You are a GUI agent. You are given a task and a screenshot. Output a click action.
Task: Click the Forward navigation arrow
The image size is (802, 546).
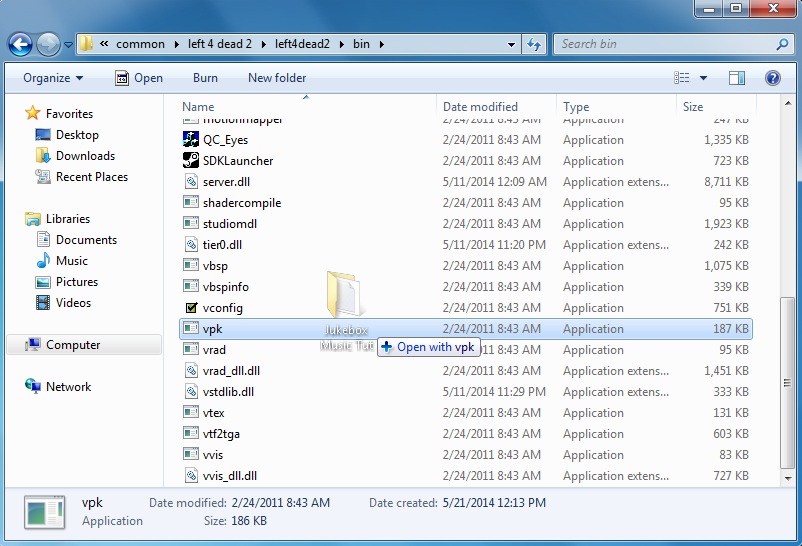(49, 45)
